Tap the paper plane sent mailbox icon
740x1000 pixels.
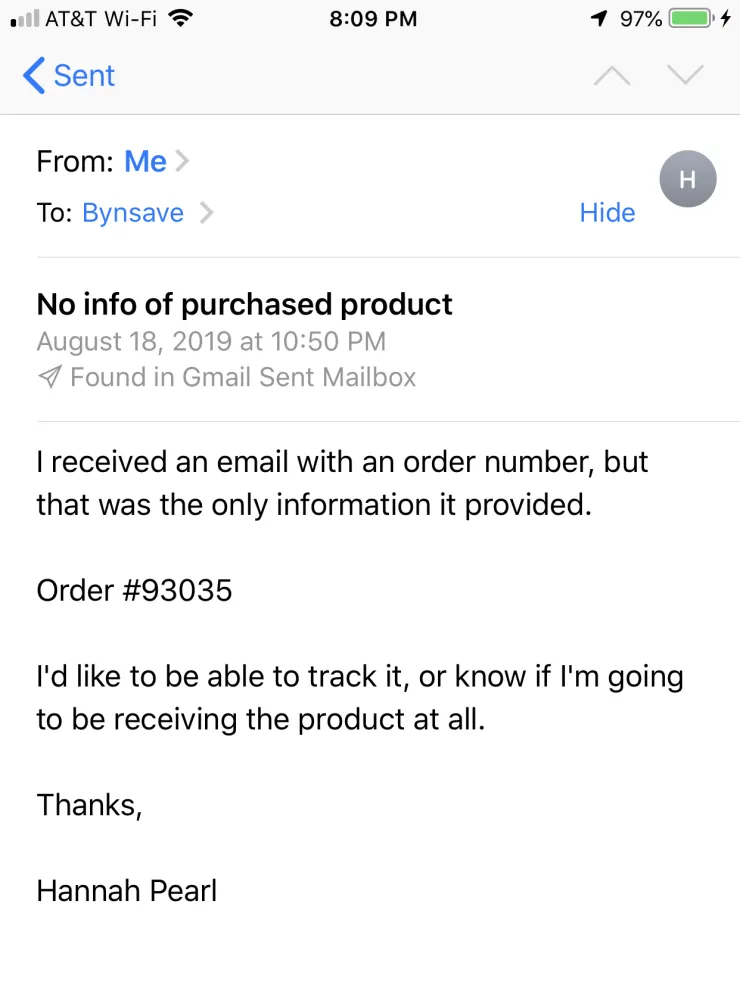point(50,377)
